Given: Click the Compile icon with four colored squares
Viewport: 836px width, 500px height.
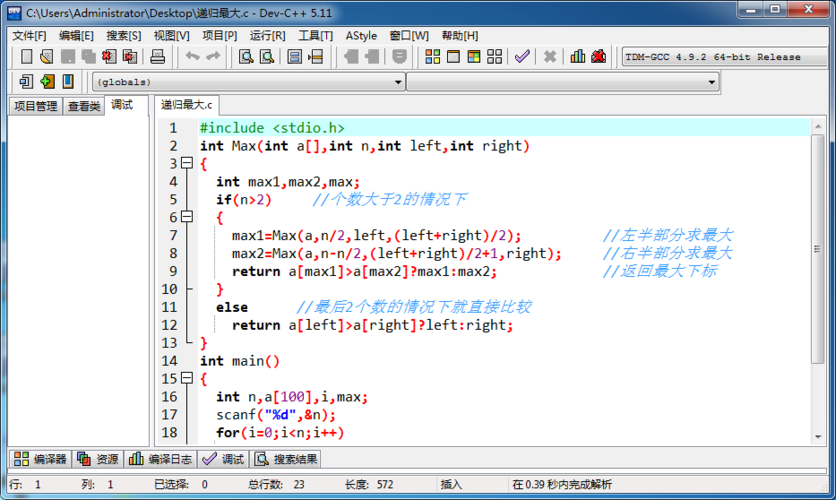Looking at the screenshot, I should (x=432, y=57).
